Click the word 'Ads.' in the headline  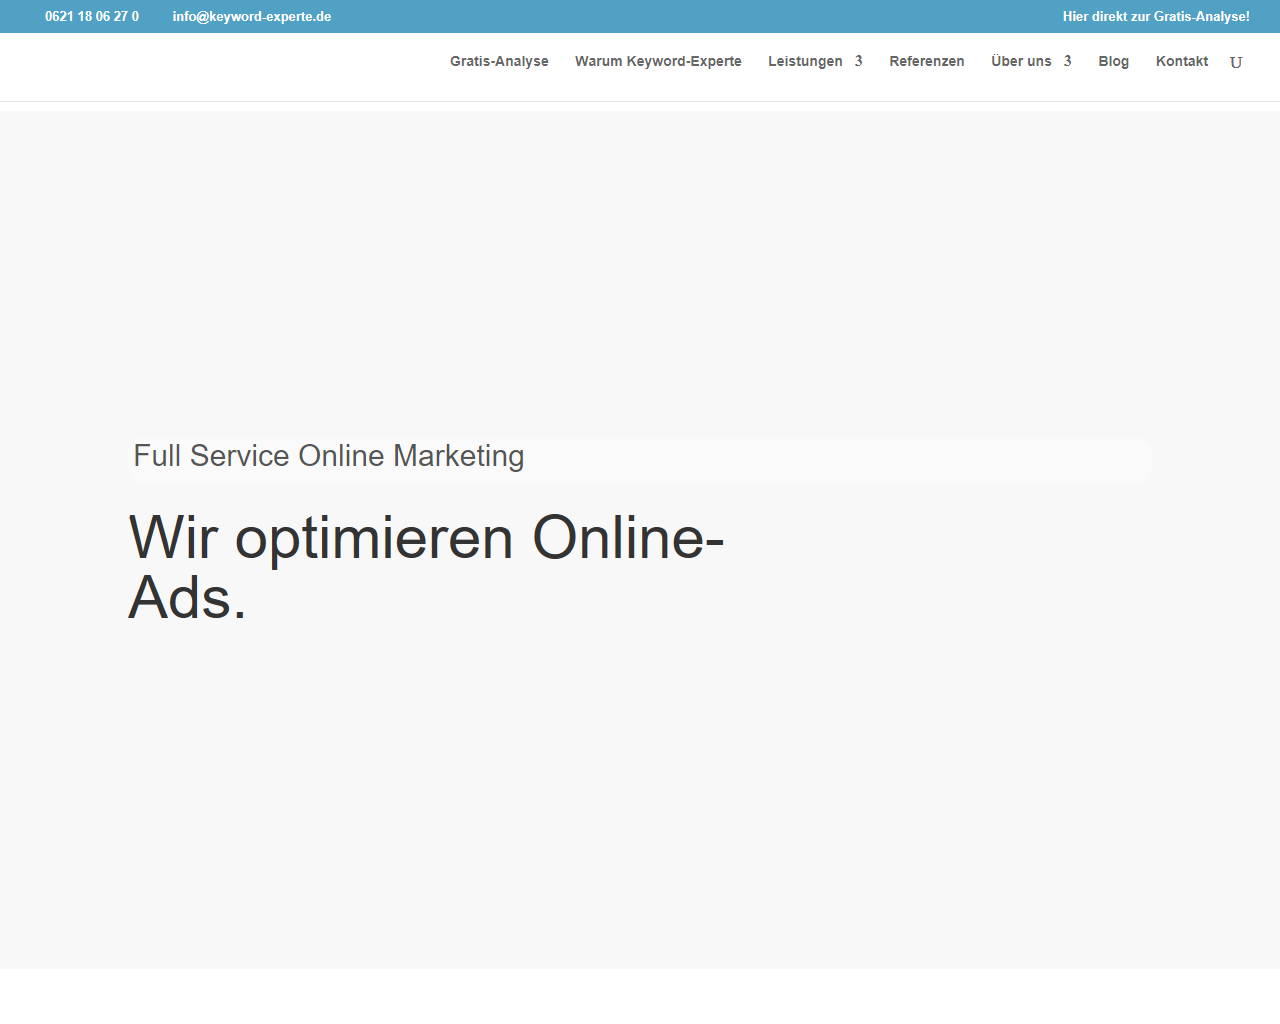[187, 598]
